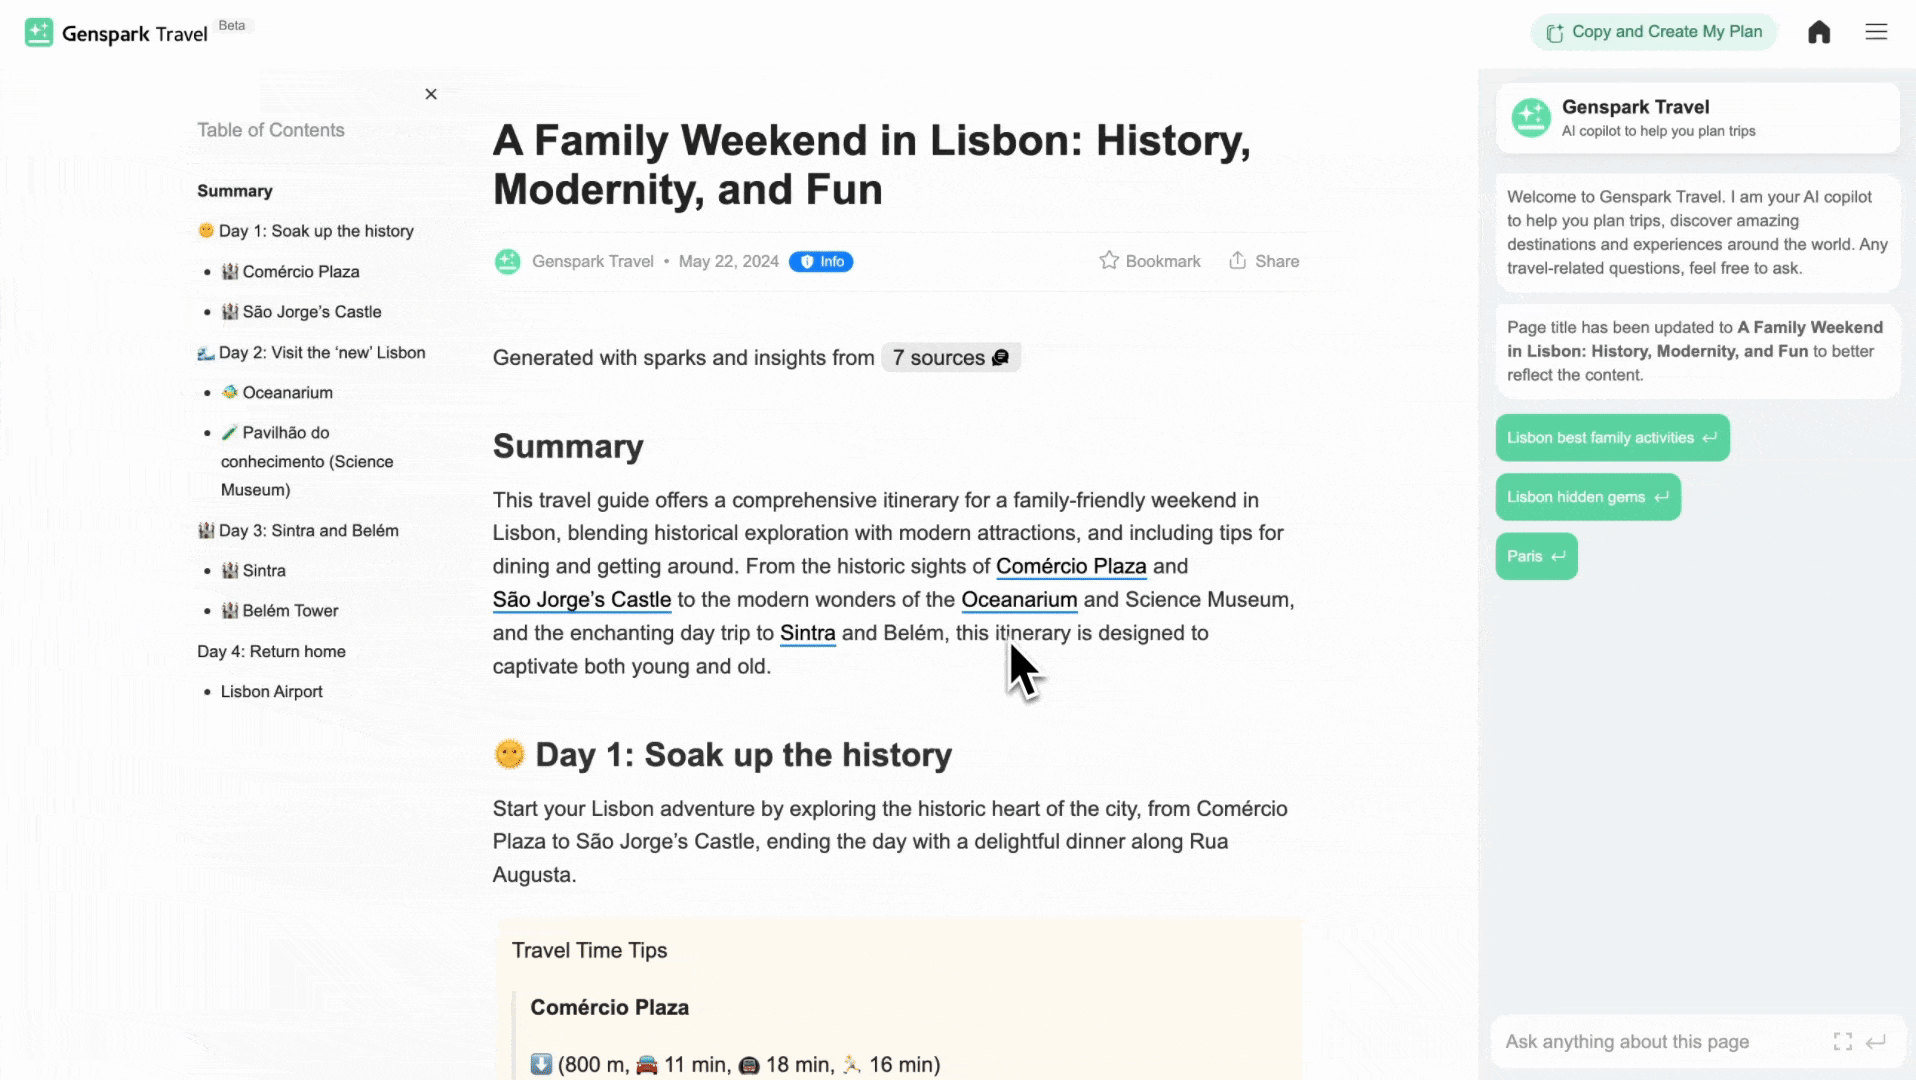
Task: Go to Lisbon Airport in contents
Action: pos(271,692)
